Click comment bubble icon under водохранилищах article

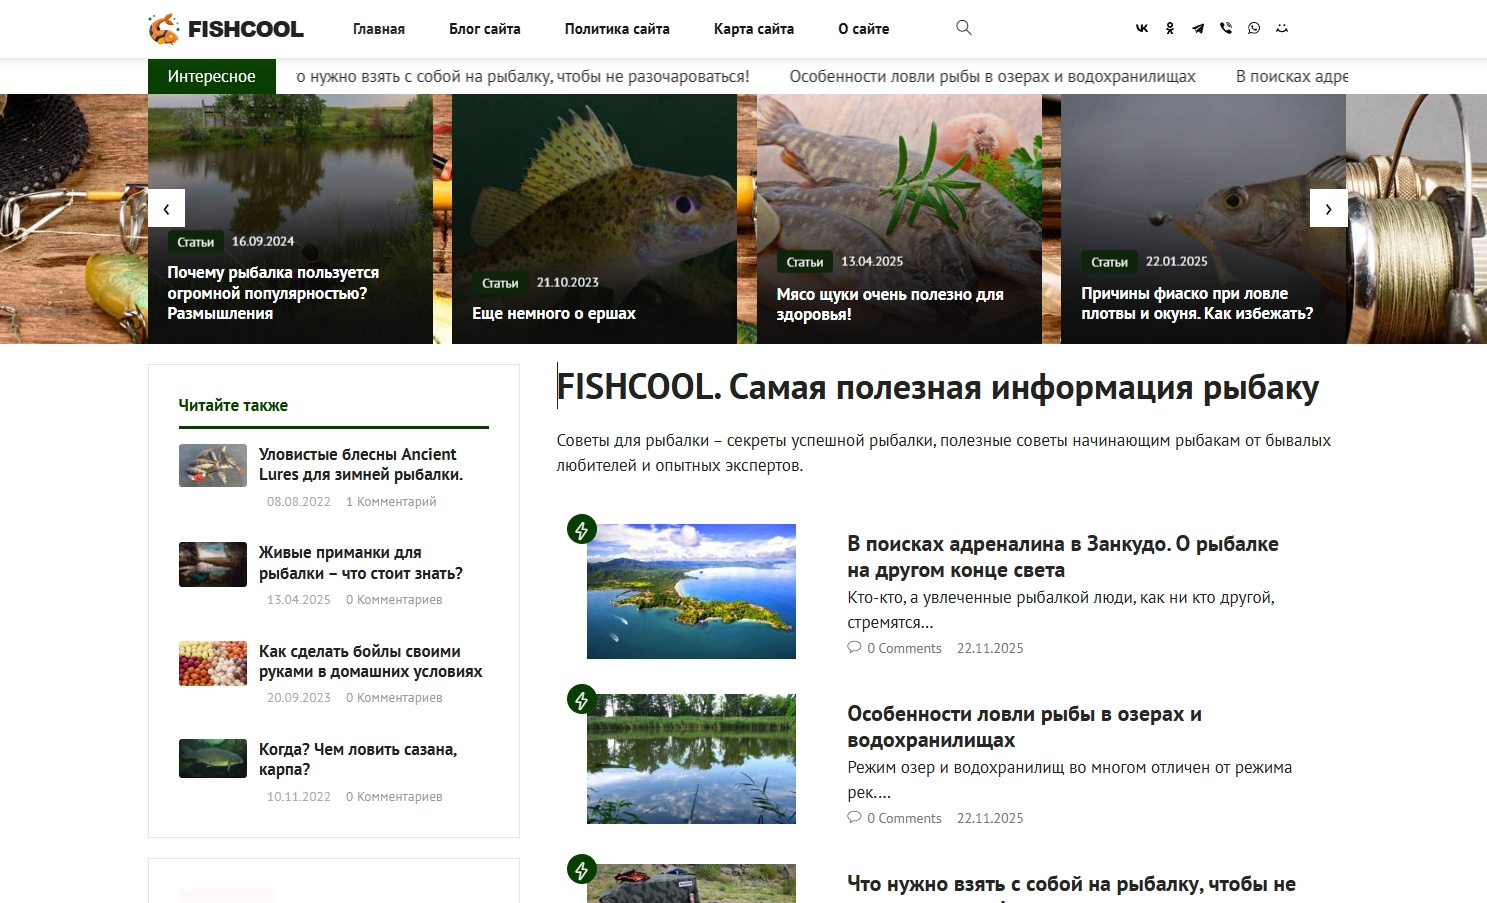pos(854,817)
